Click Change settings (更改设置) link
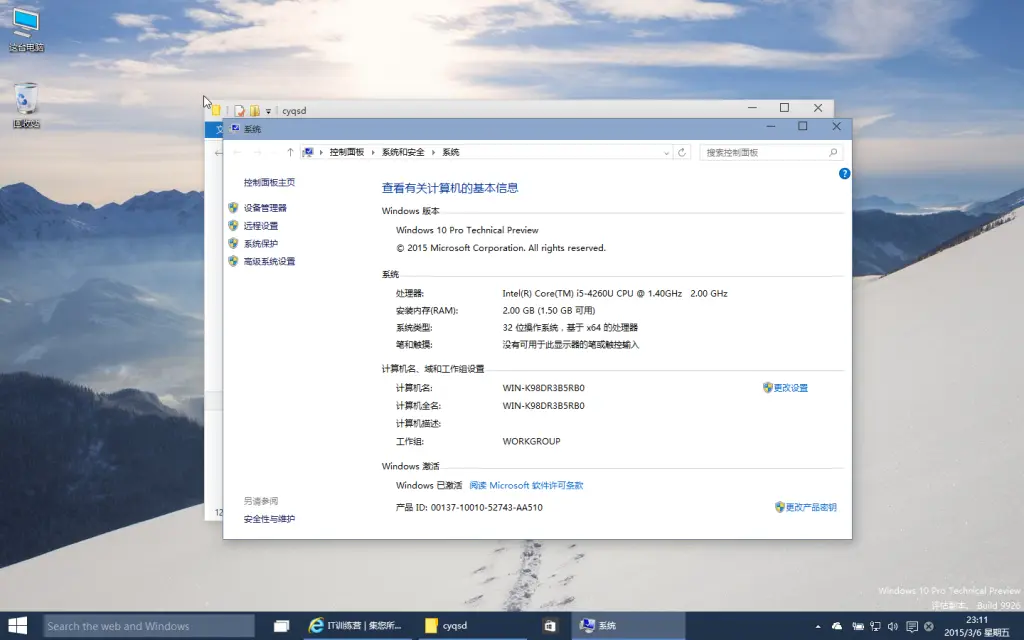The height and width of the screenshot is (640, 1024). (790, 387)
